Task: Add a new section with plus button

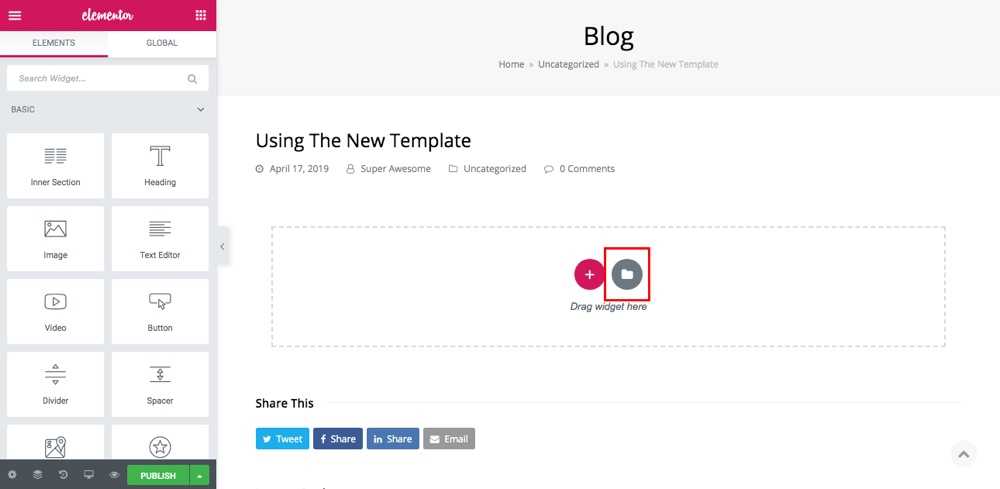Action: pyautogui.click(x=589, y=274)
